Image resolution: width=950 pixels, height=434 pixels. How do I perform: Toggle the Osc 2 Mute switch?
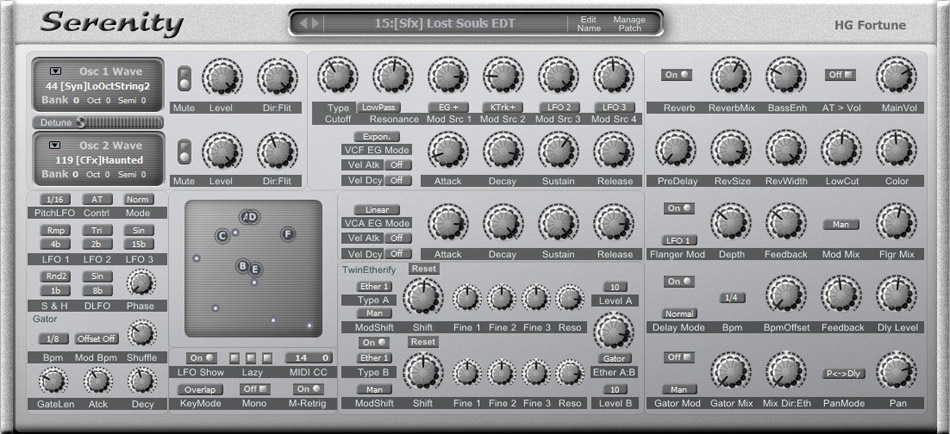coord(184,152)
